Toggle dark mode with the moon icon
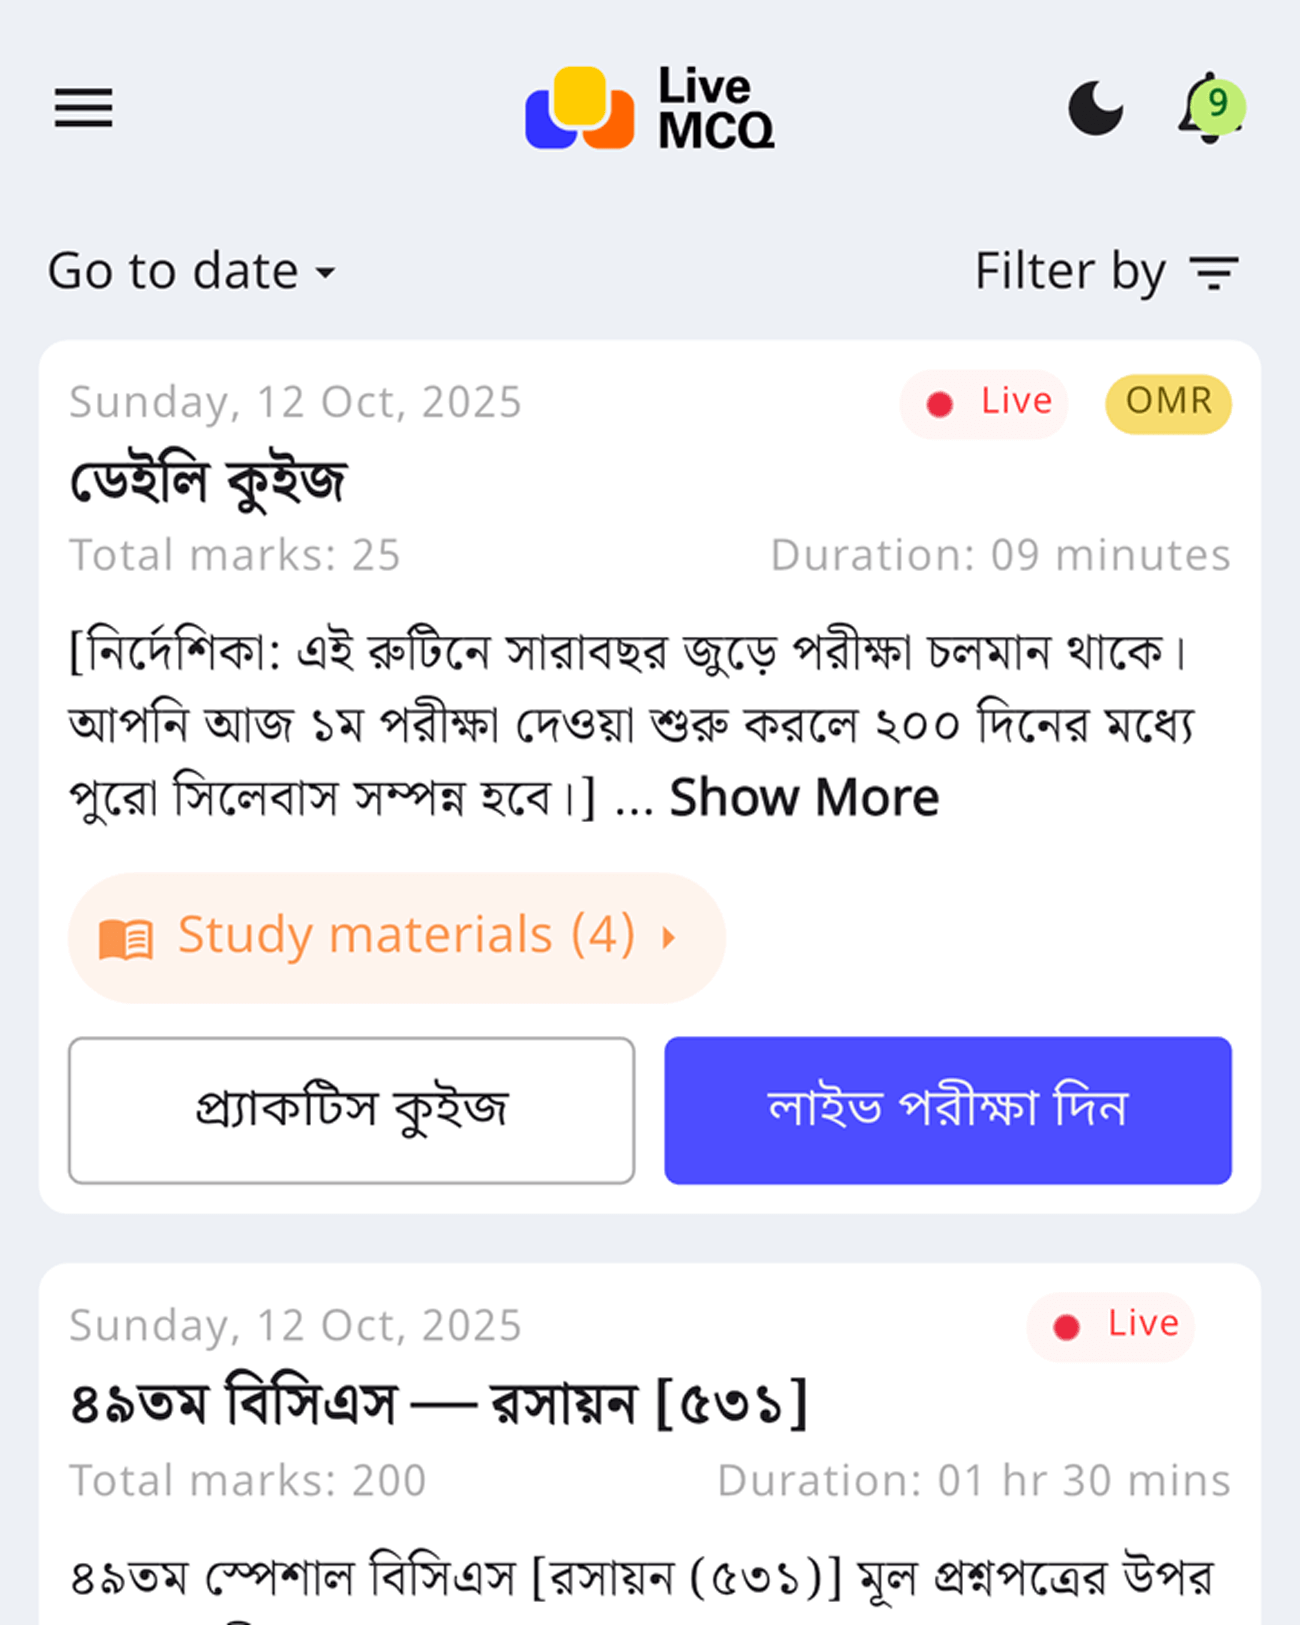The height and width of the screenshot is (1625, 1300). (1095, 108)
